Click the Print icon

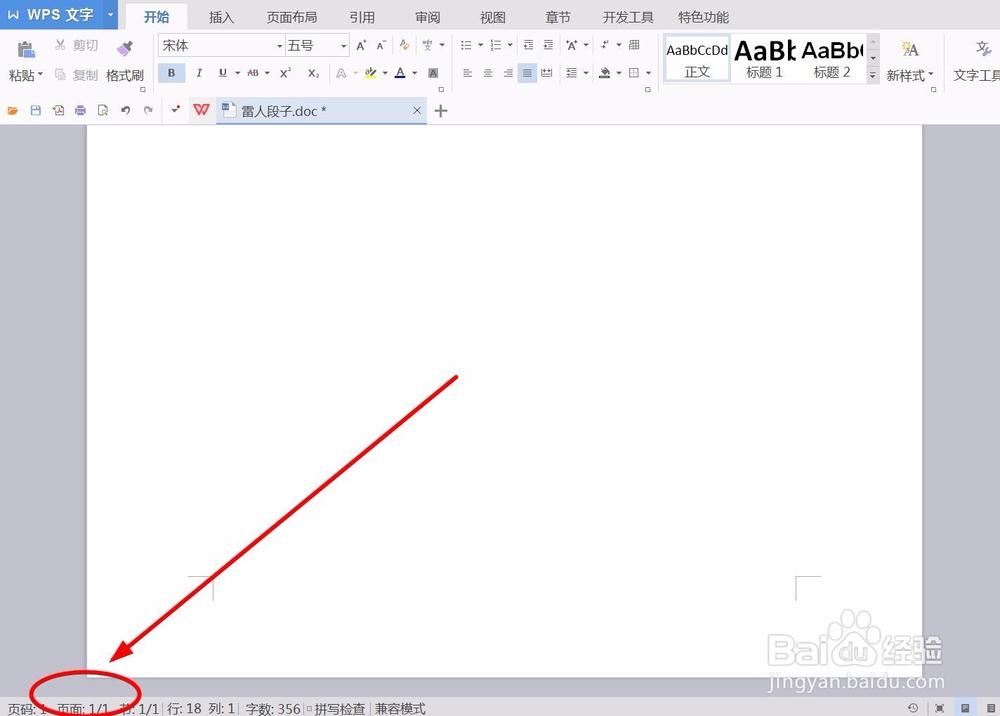[x=80, y=110]
